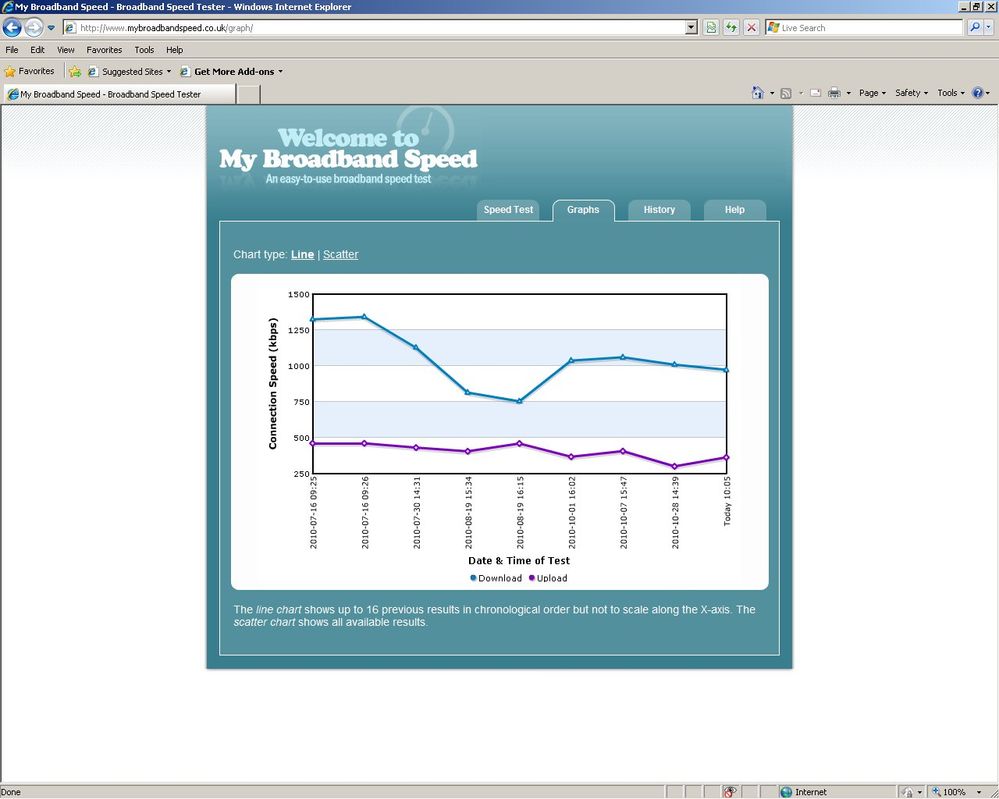Click the 2010-10-28 14:39 axis label
999x799 pixels.
[675, 513]
